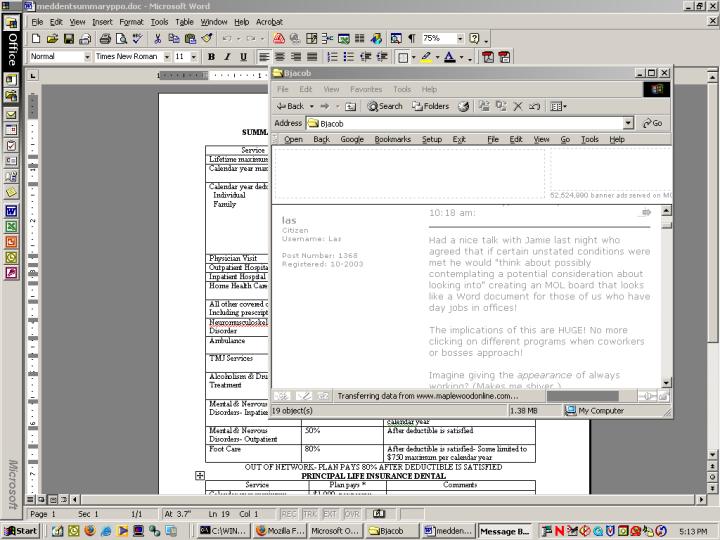
Task: Open Excel shortcut in the Office bar
Action: click(x=11, y=226)
